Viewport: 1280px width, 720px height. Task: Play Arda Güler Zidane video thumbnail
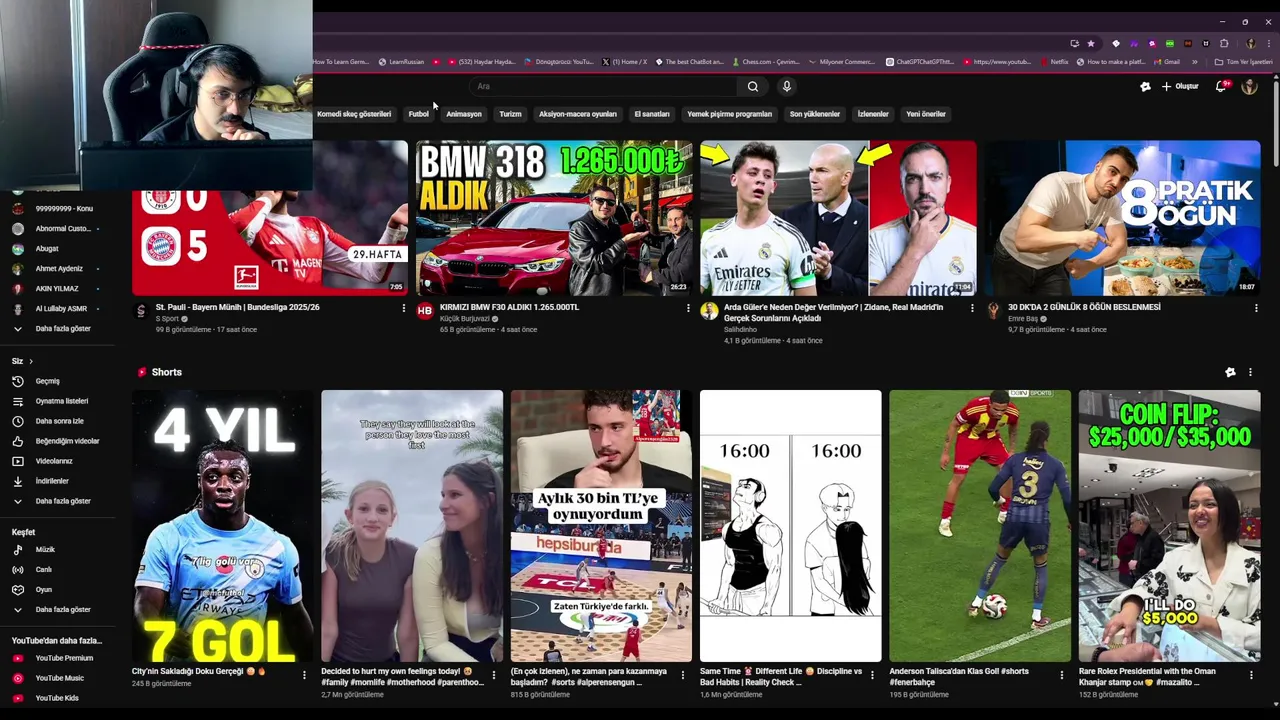(838, 218)
